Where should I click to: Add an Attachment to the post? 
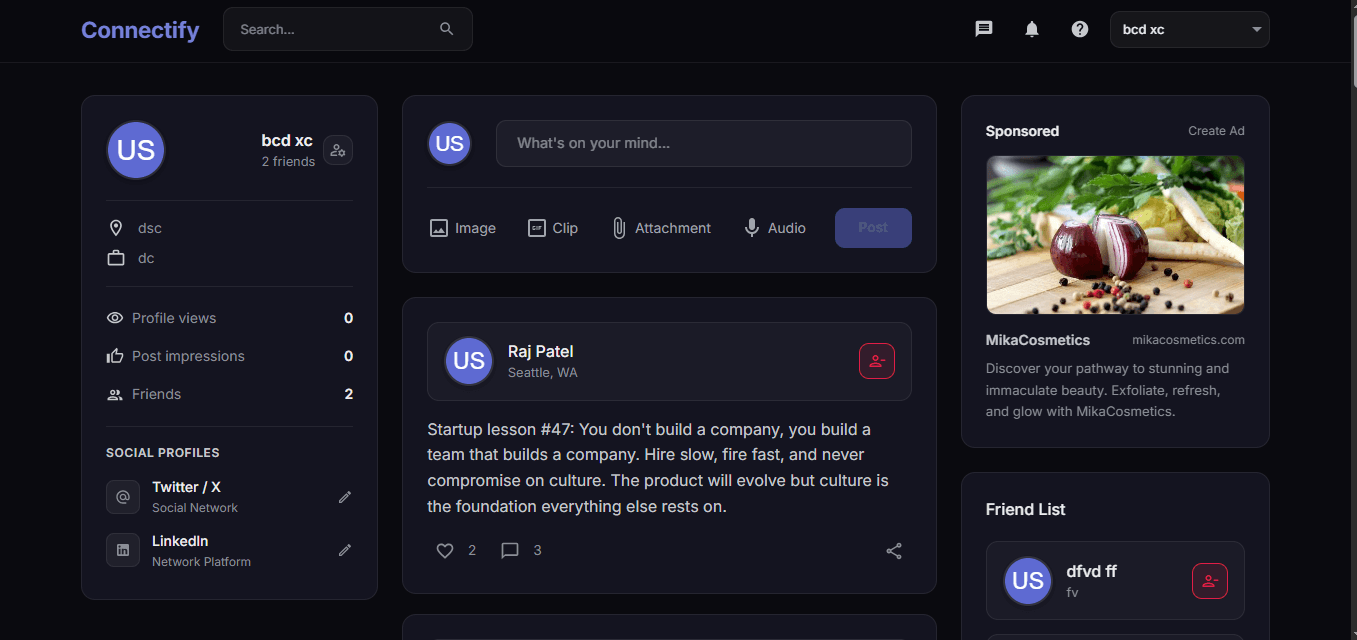coord(660,228)
